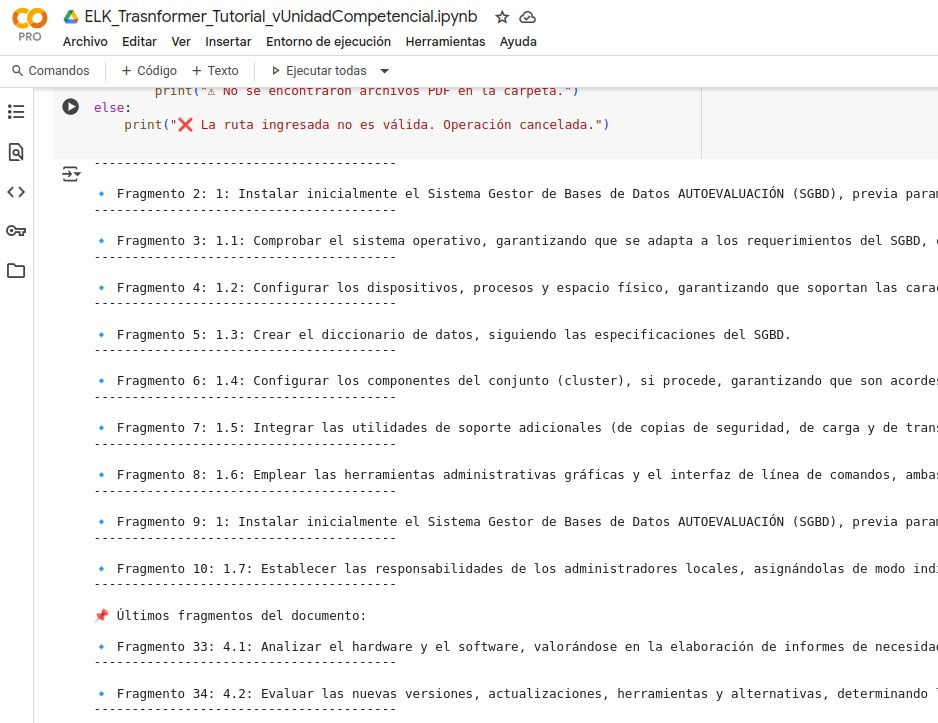This screenshot has width=938, height=723.
Task: Open the Files folder panel
Action: [x=16, y=271]
